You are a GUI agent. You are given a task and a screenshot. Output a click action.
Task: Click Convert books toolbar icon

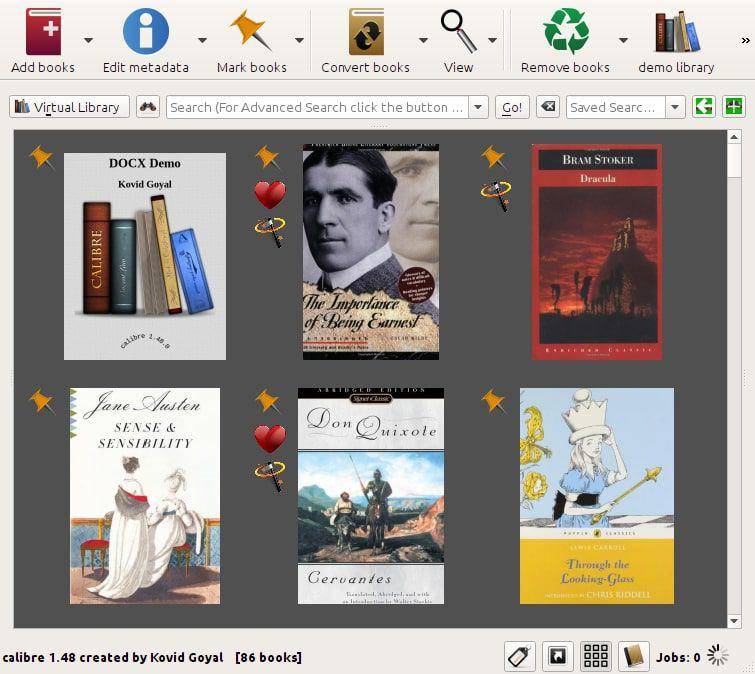tap(366, 32)
